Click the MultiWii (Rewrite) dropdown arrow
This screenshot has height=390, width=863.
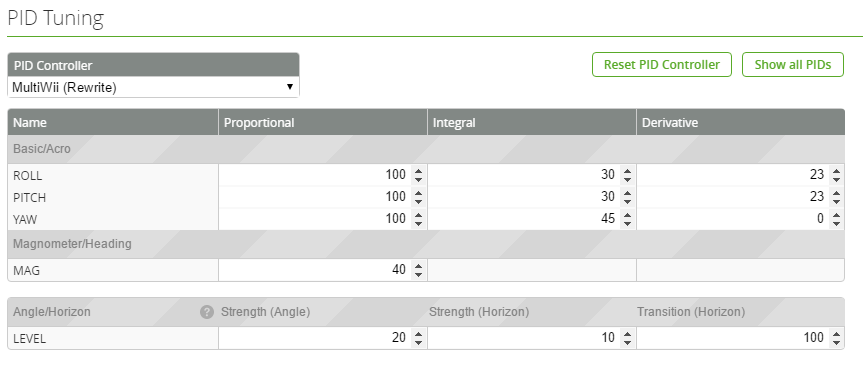pyautogui.click(x=290, y=87)
